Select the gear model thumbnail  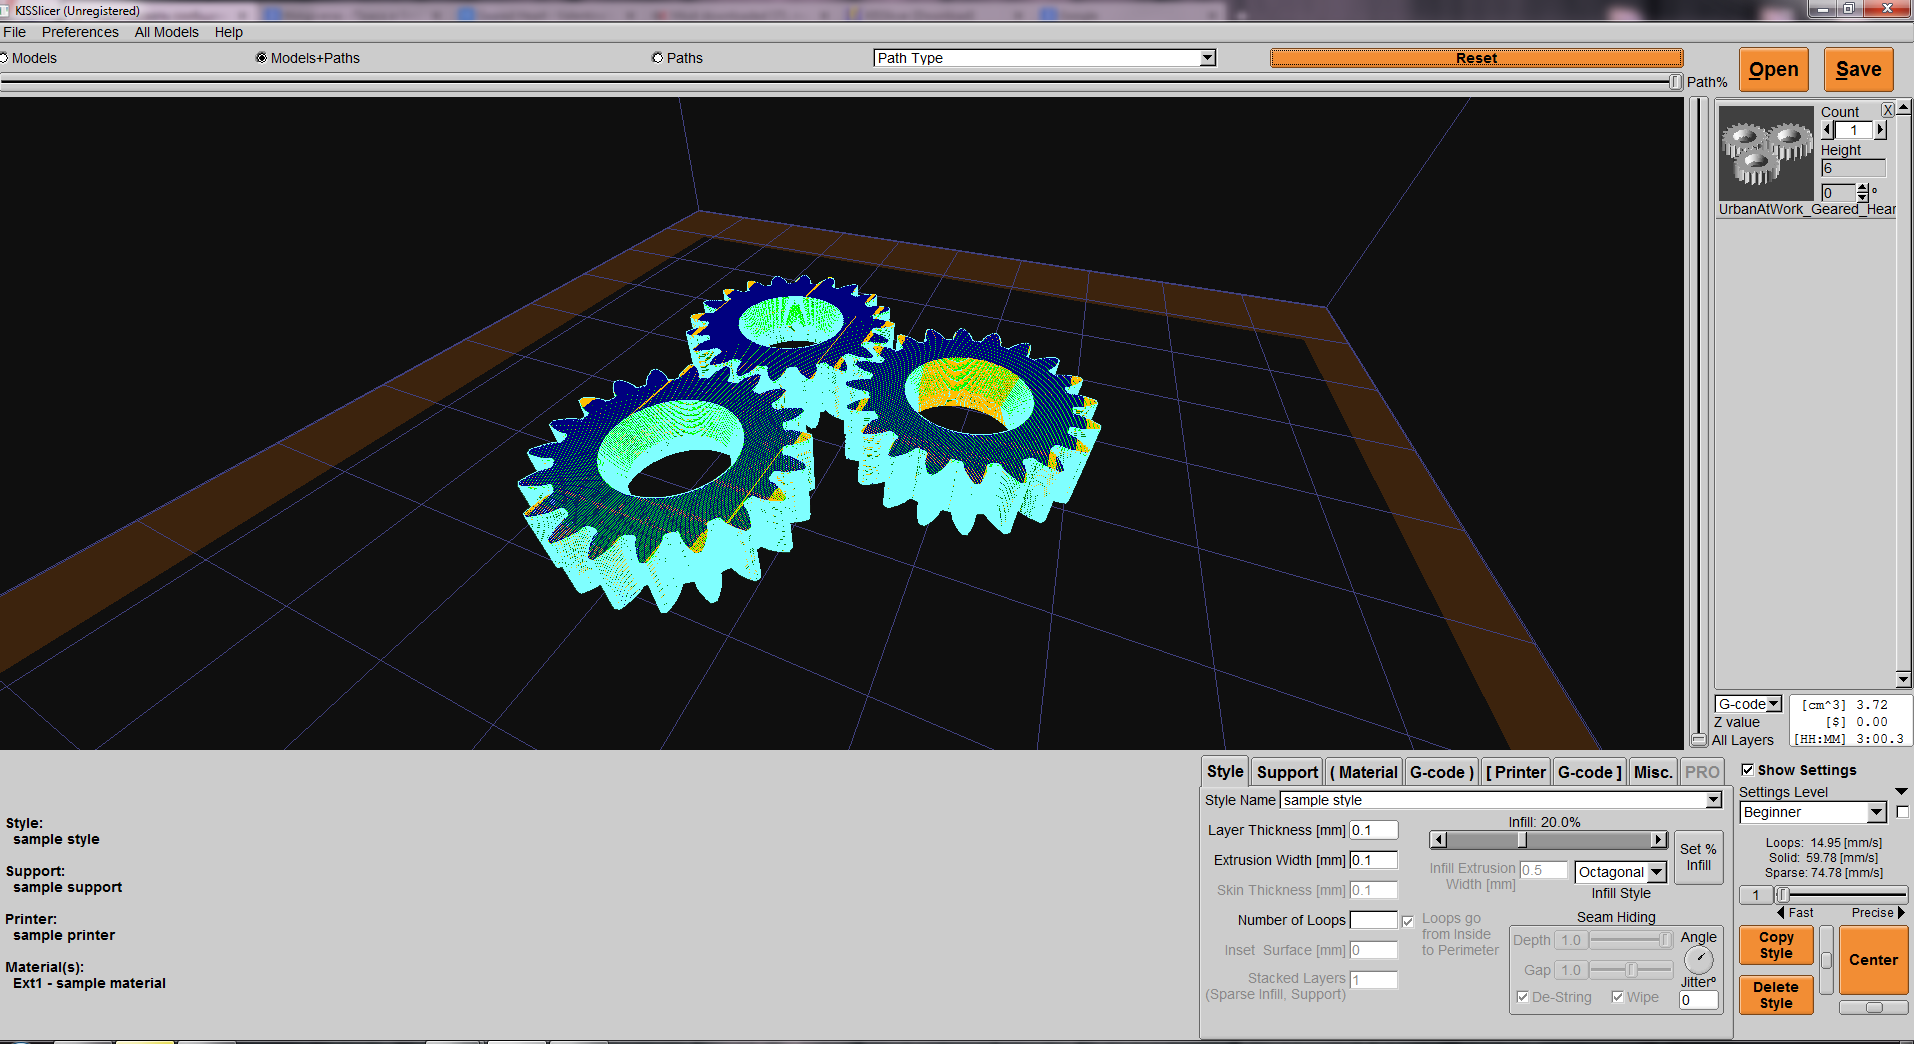click(x=1766, y=153)
